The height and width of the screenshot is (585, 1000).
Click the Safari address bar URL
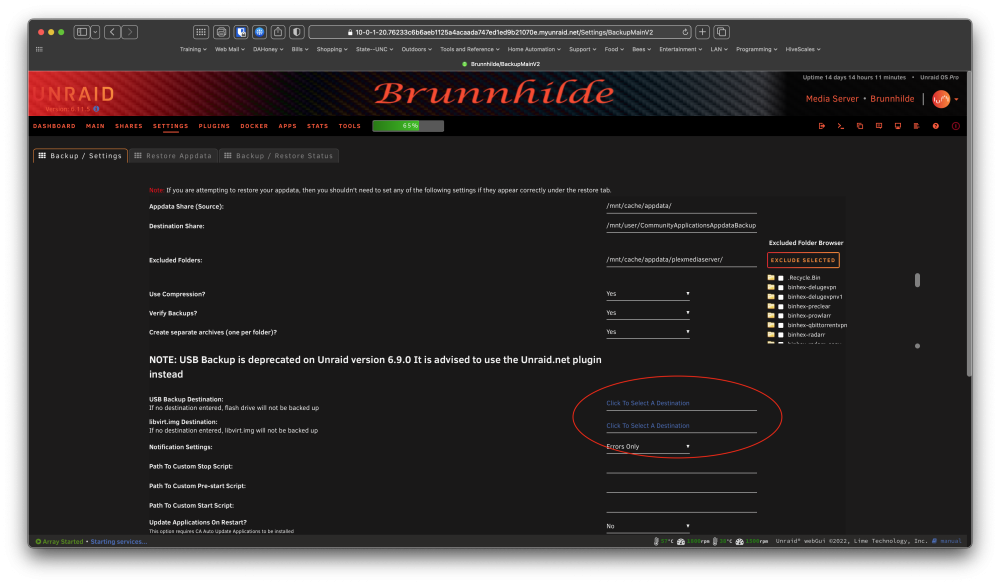tap(504, 32)
